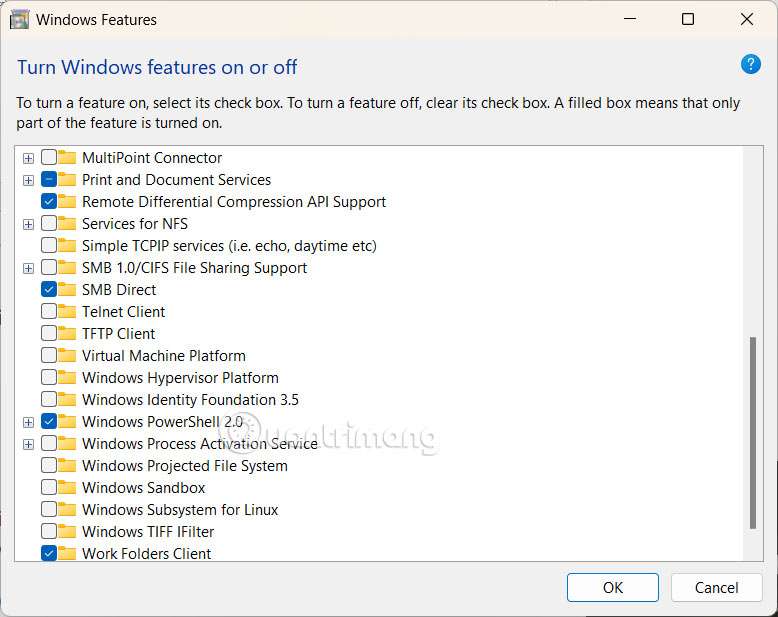Image resolution: width=778 pixels, height=617 pixels.
Task: Enable the Services for NFS checkbox
Action: (49, 224)
